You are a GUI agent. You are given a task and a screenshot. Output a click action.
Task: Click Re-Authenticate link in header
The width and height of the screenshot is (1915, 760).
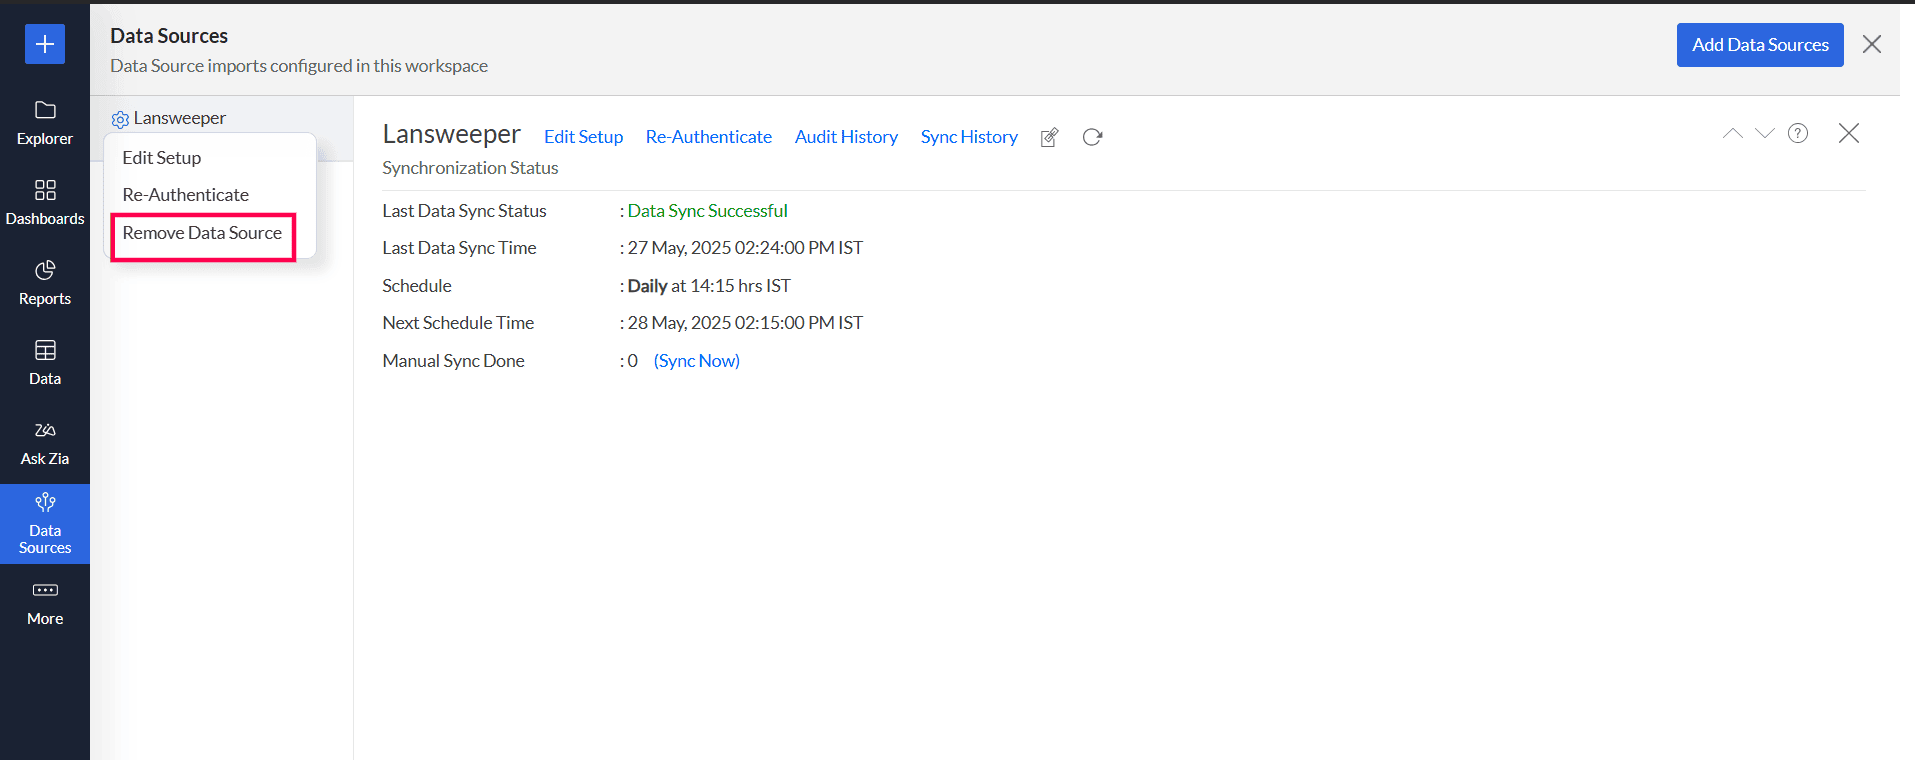point(709,137)
